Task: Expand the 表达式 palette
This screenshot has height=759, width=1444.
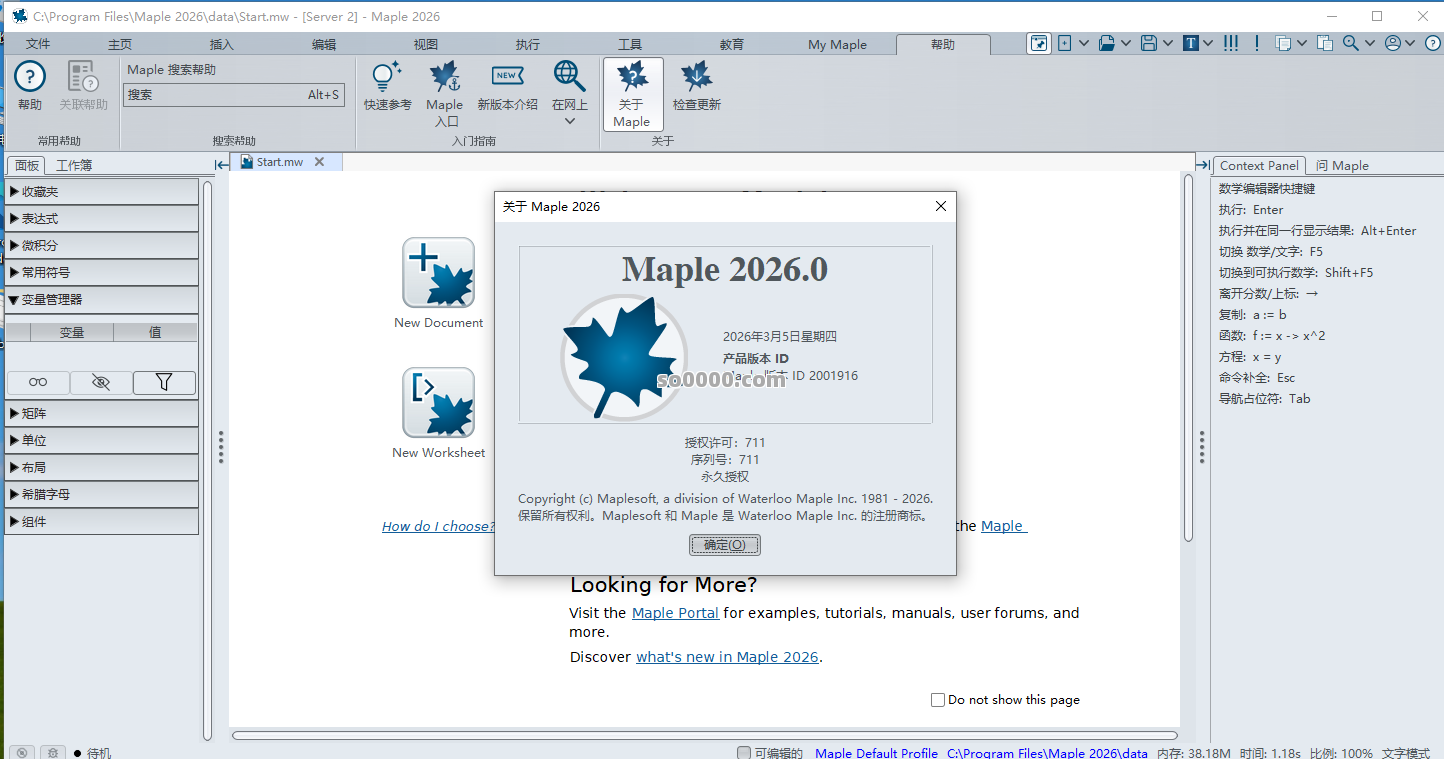Action: [102, 218]
